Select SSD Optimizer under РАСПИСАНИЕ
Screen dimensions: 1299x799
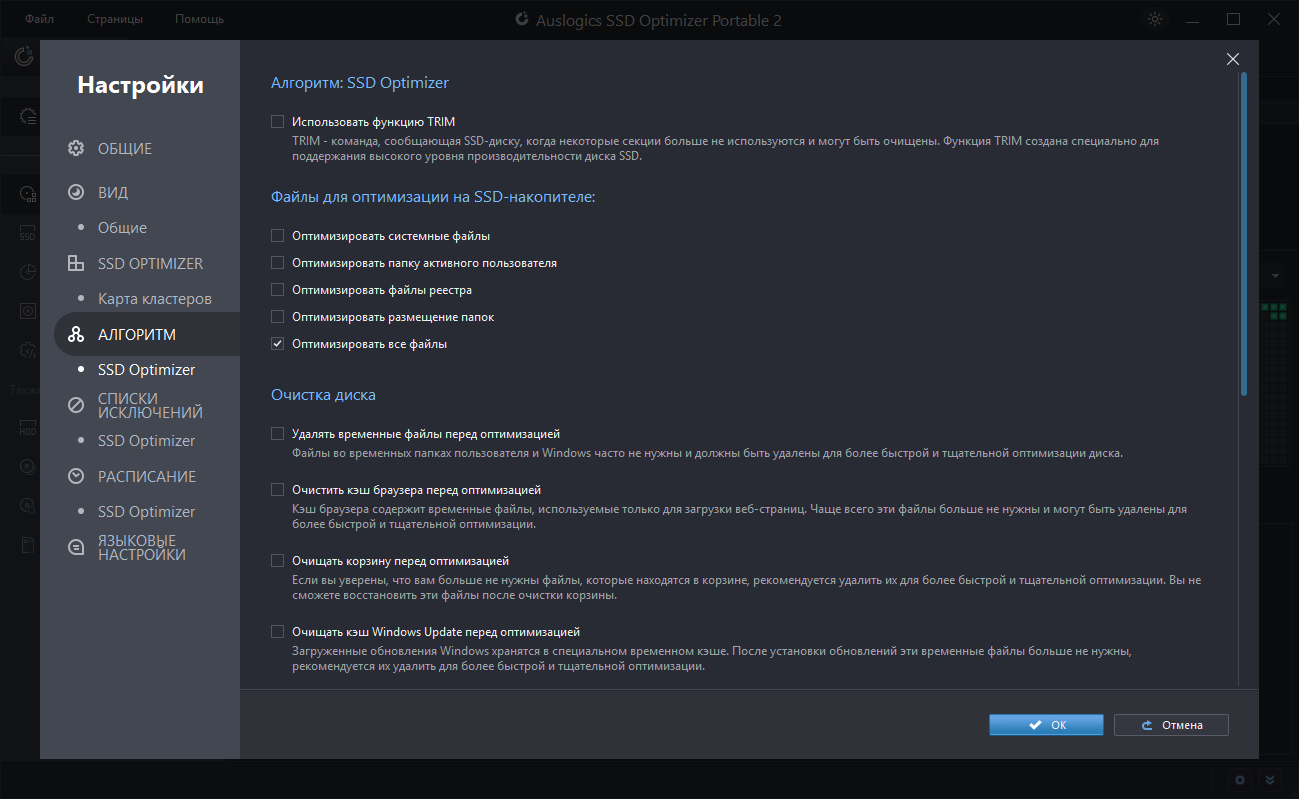[x=146, y=512]
